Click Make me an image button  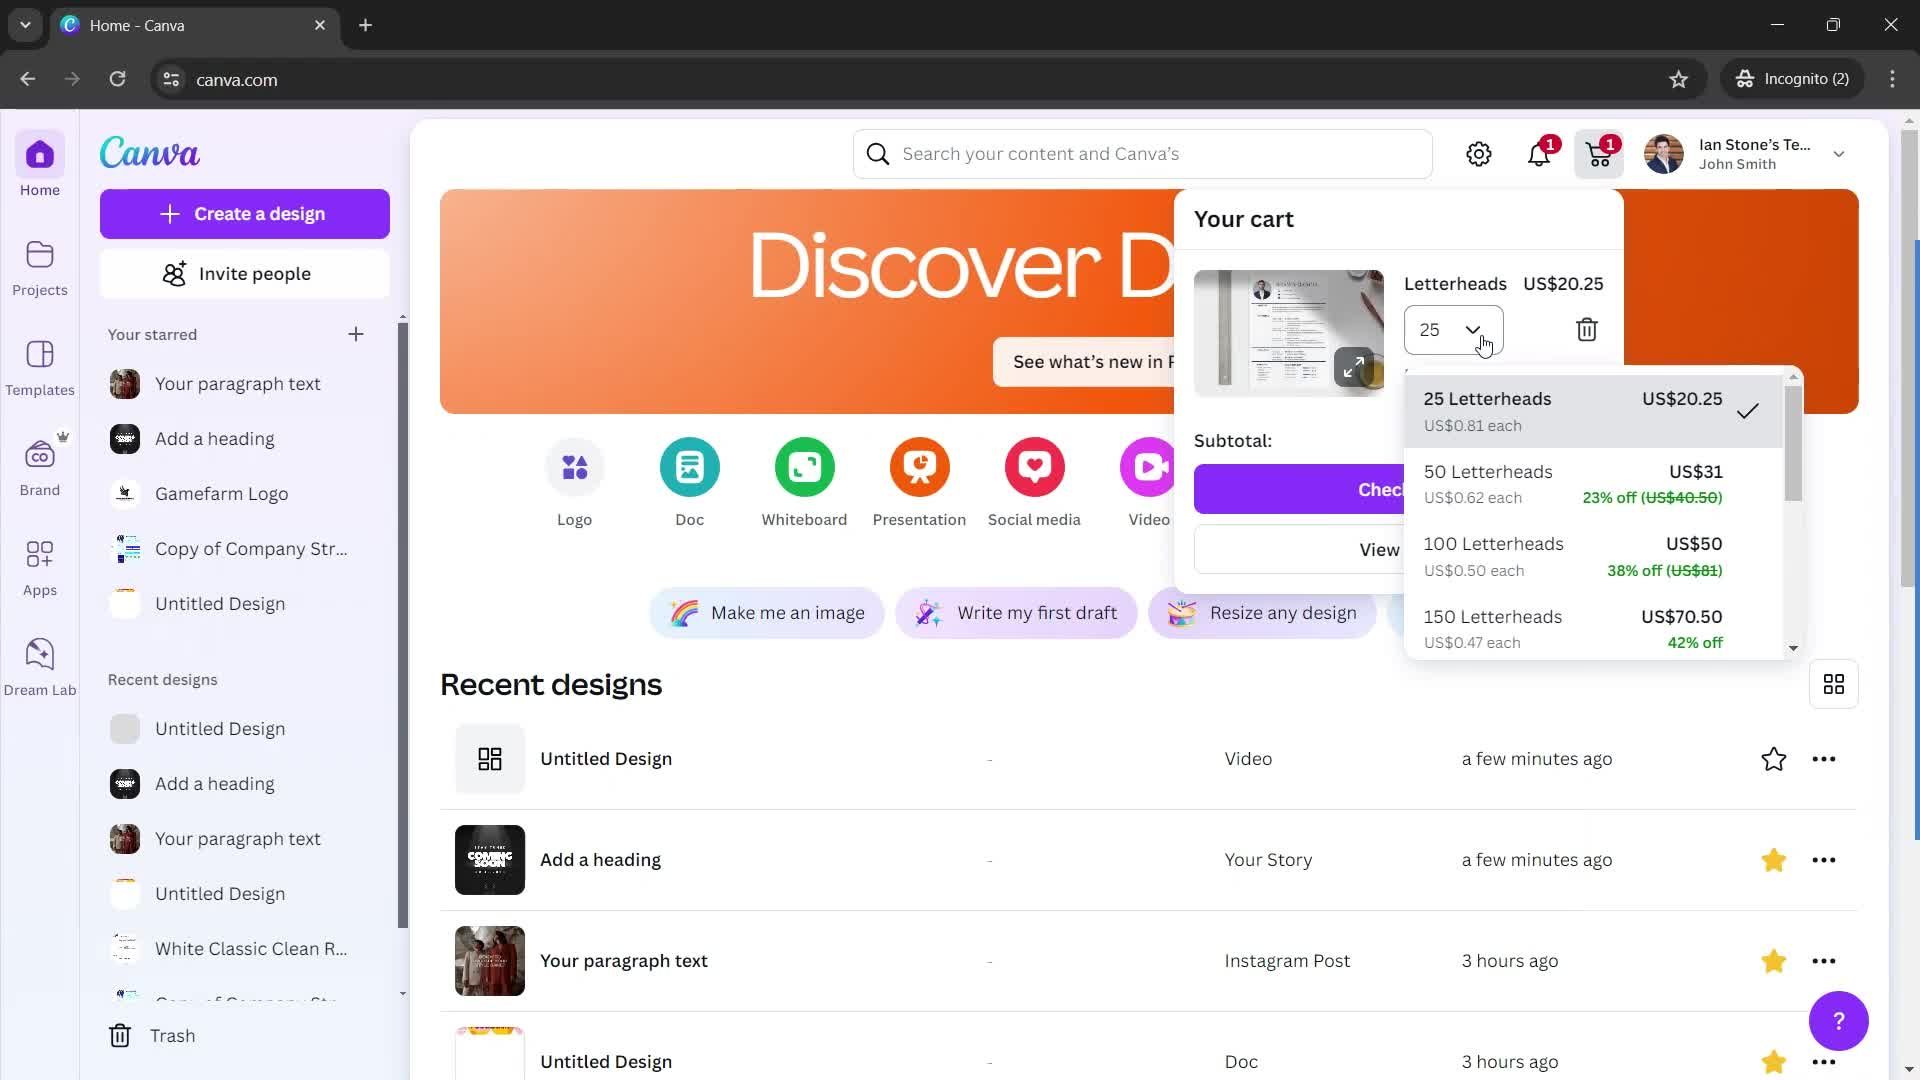[768, 613]
